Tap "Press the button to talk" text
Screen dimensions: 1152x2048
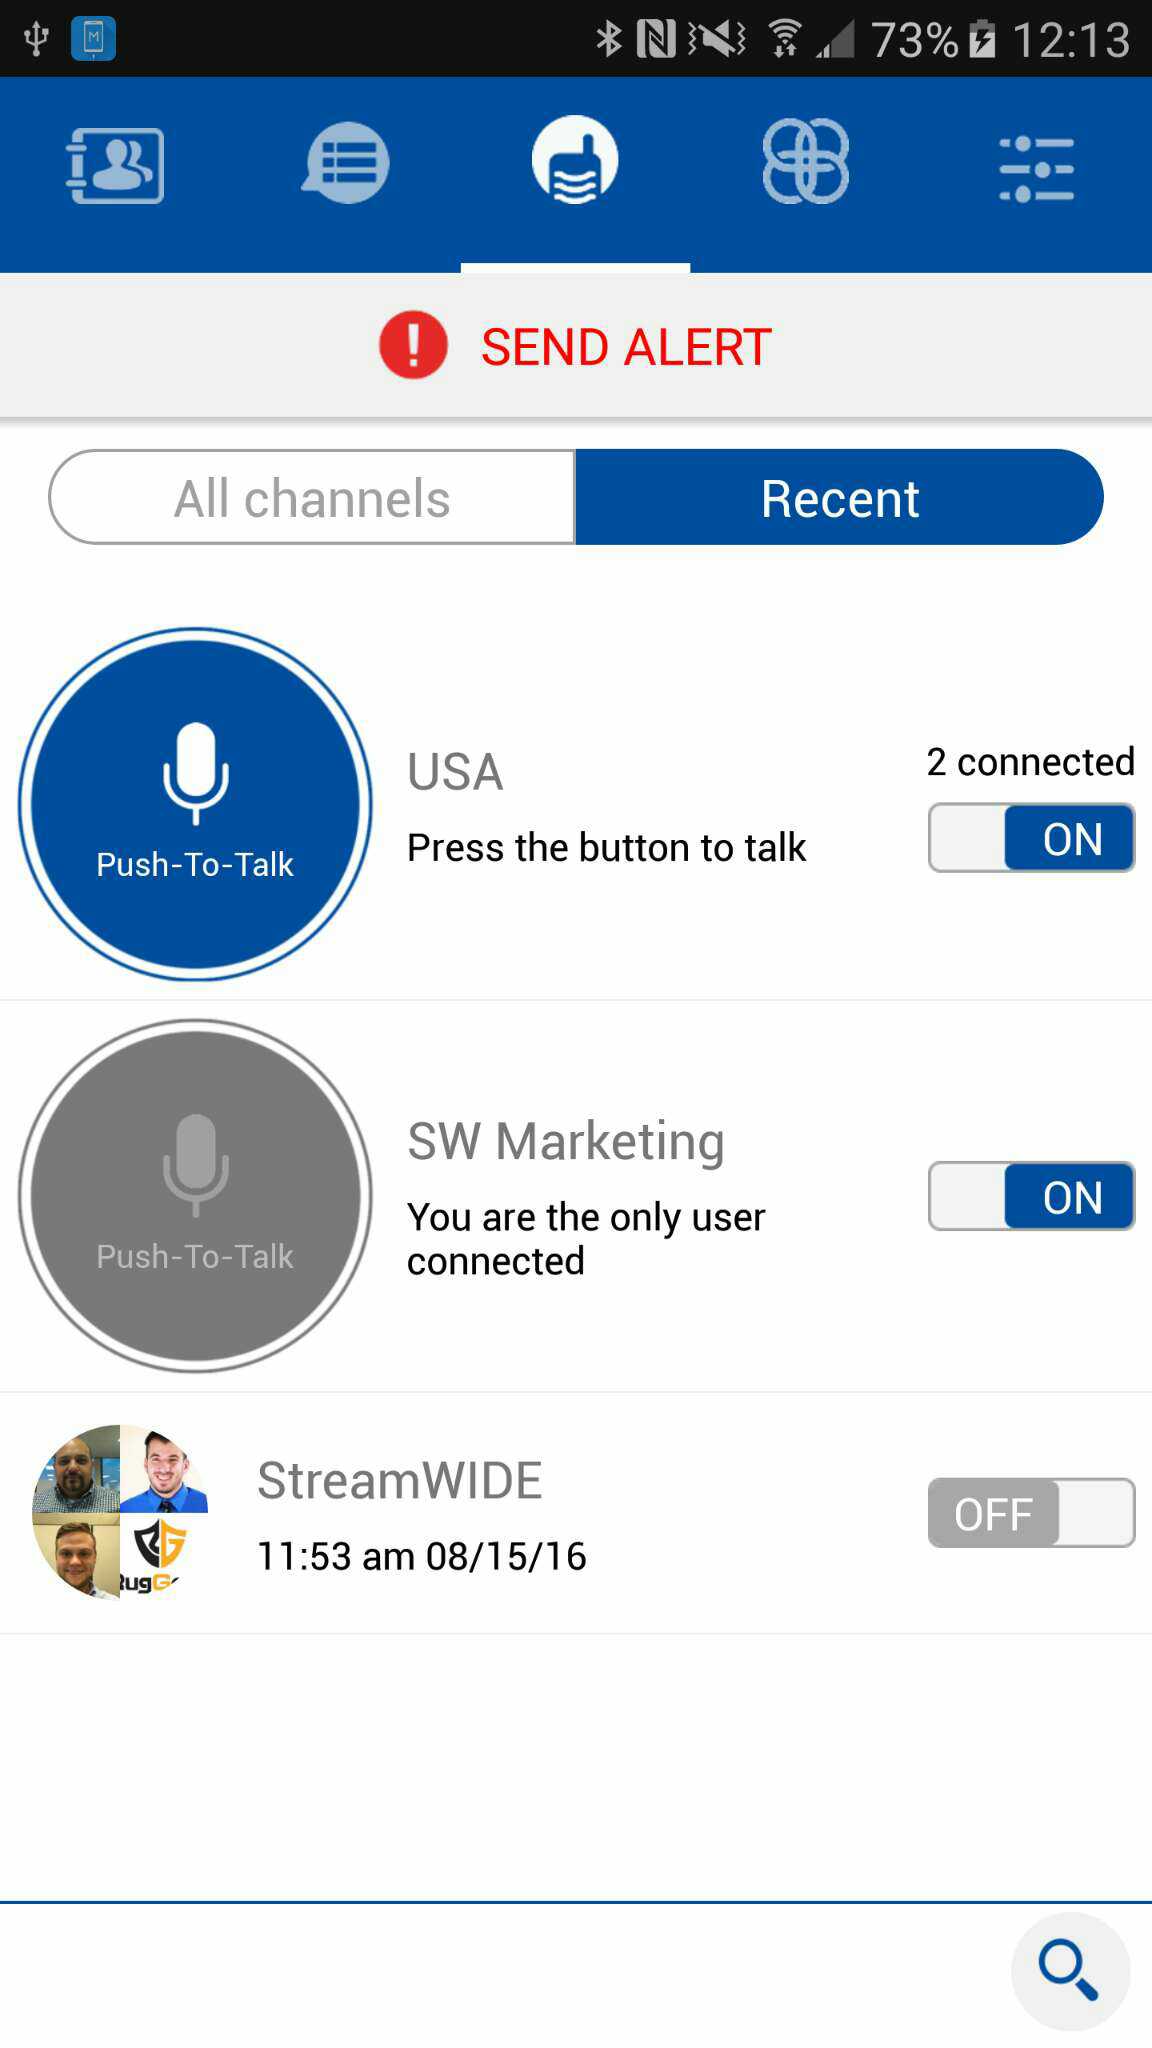(606, 848)
